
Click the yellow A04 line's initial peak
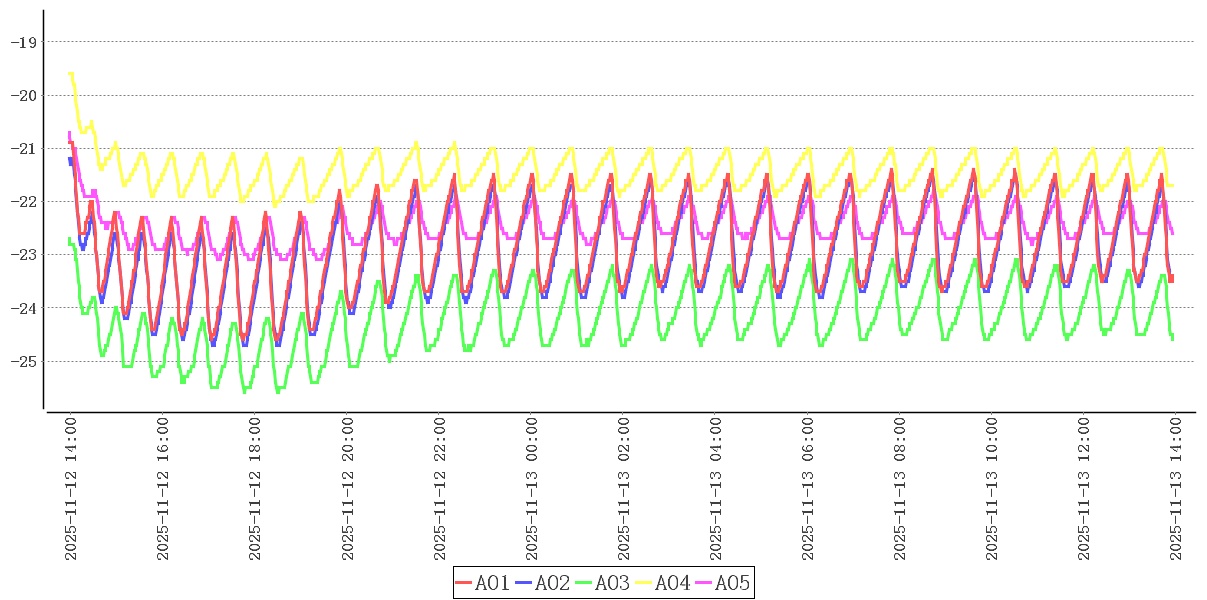pos(70,74)
